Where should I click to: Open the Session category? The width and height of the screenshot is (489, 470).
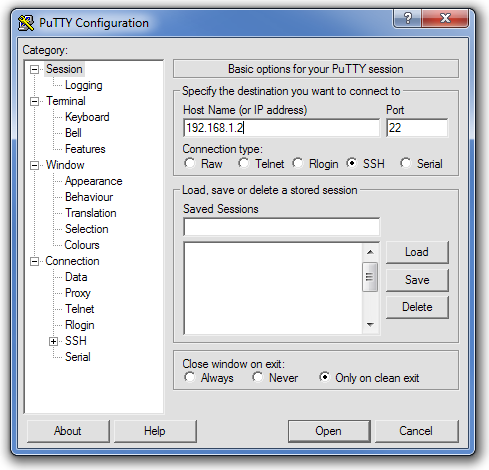64,69
